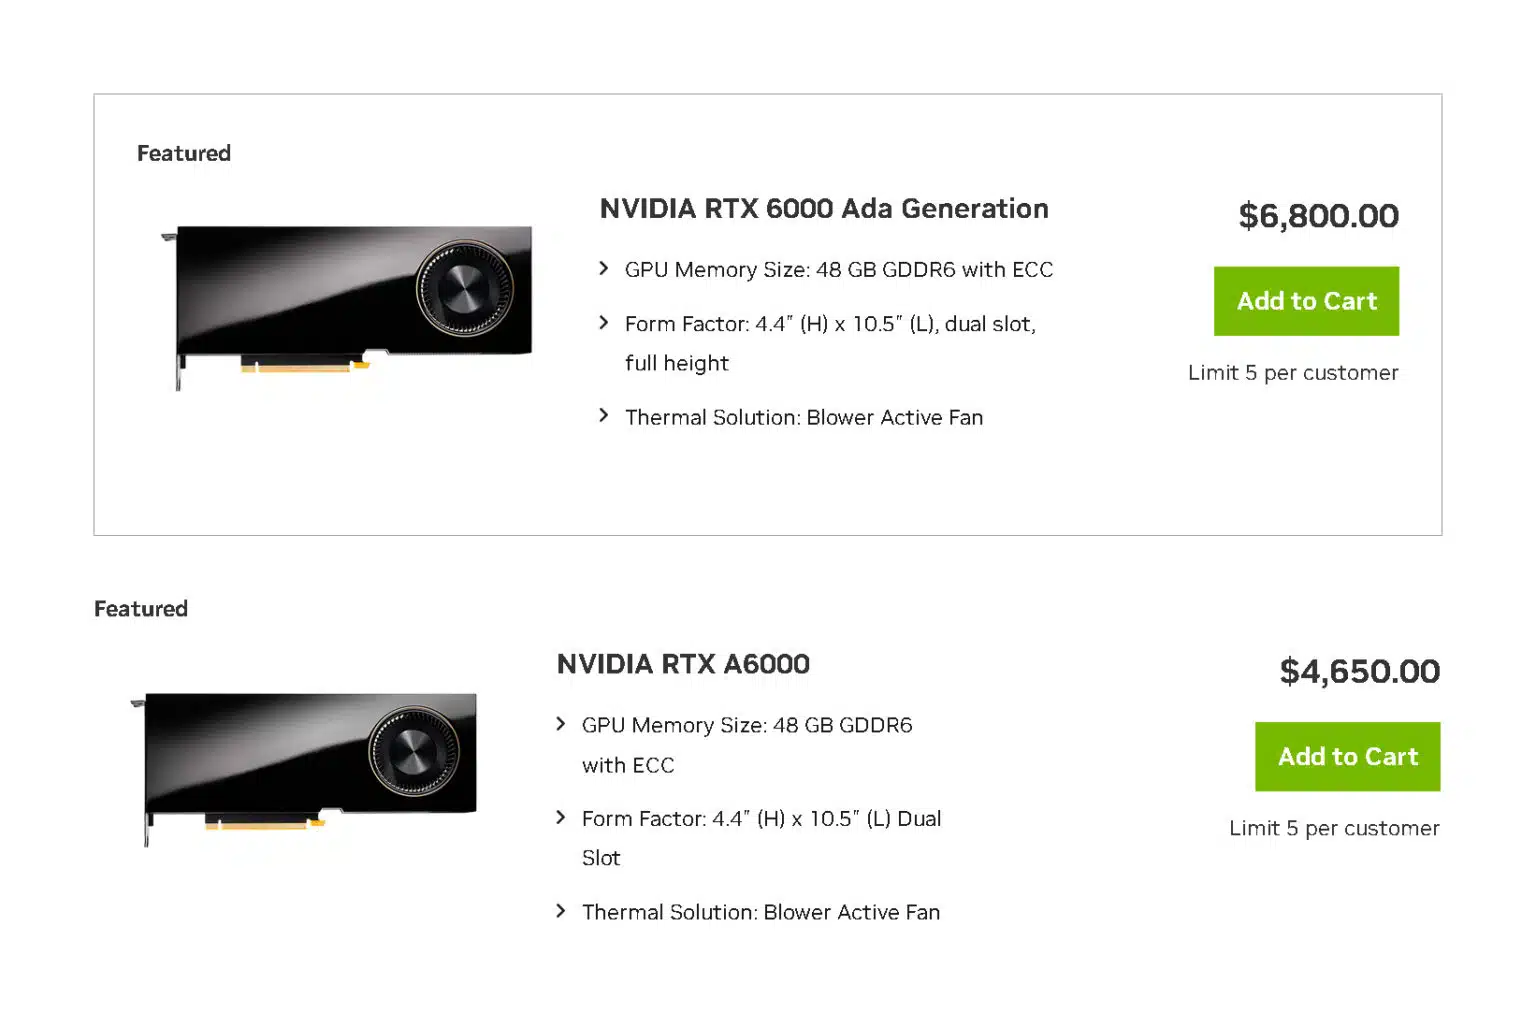Viewport: 1536px width, 1013px height.
Task: Click Limit 5 per customer under RTX 6000
Action: pos(1293,372)
